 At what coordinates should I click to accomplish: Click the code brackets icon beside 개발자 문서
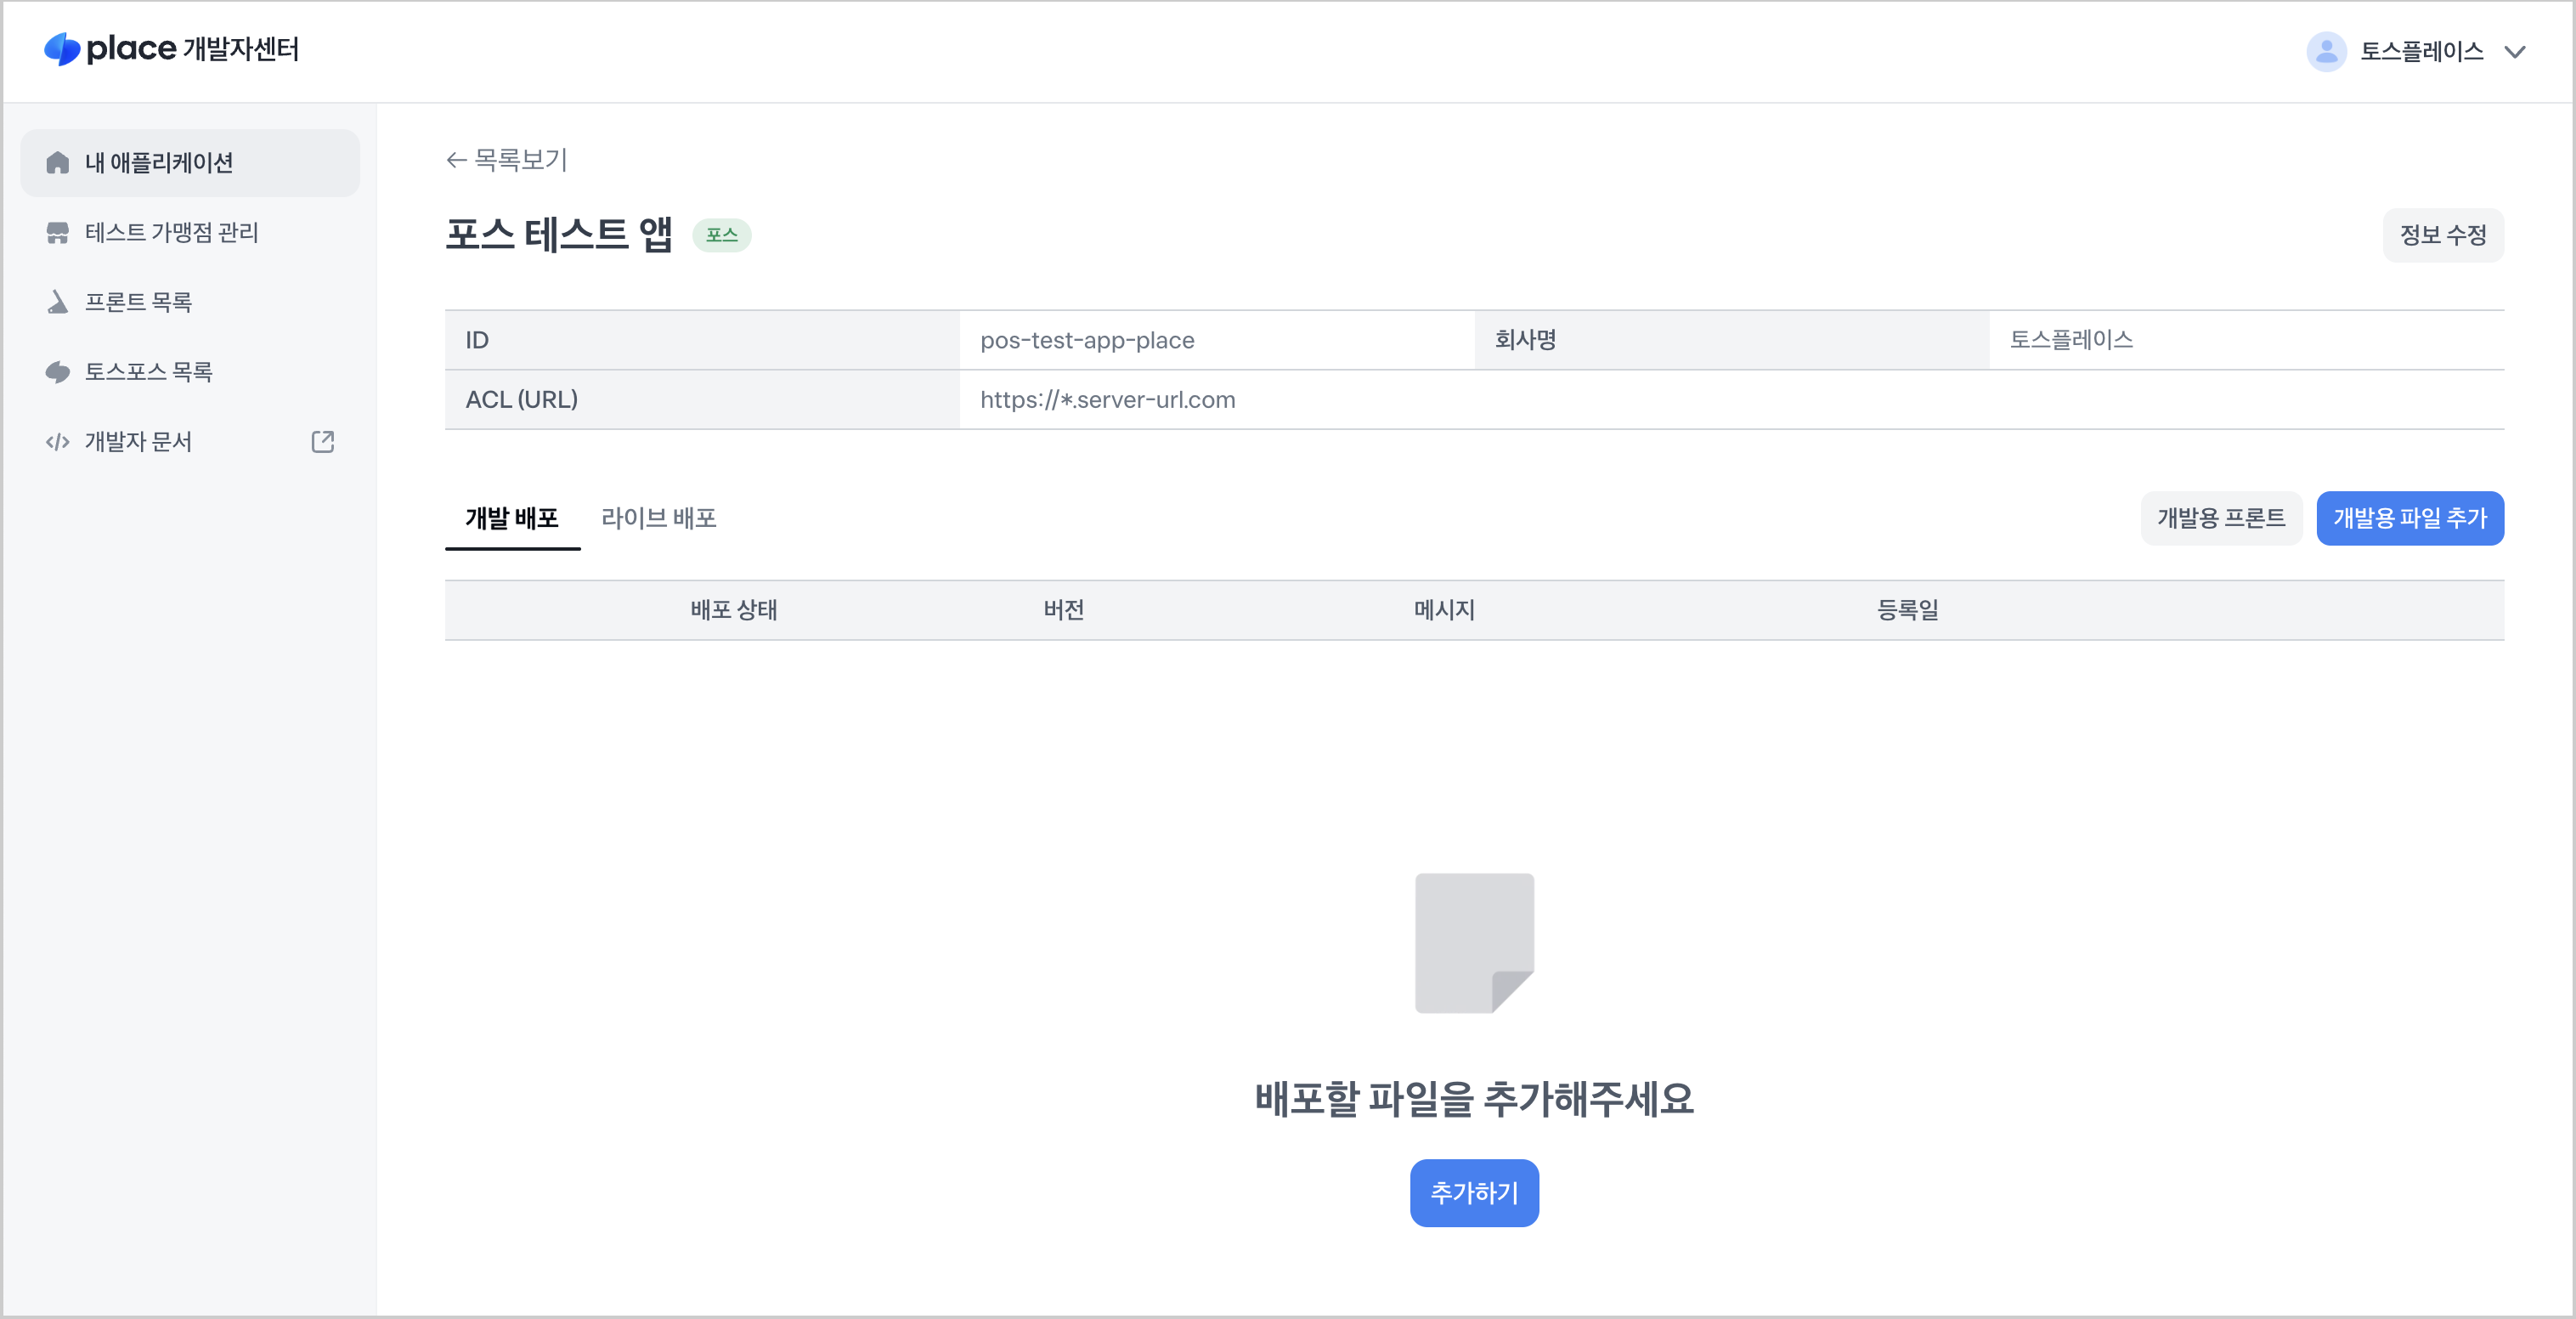(x=57, y=441)
